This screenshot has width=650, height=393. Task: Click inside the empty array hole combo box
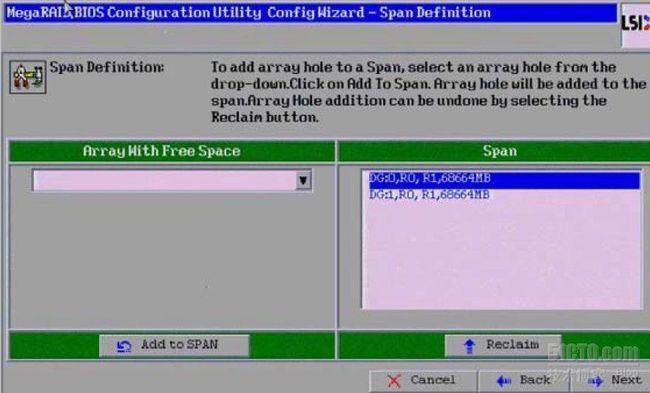click(165, 181)
